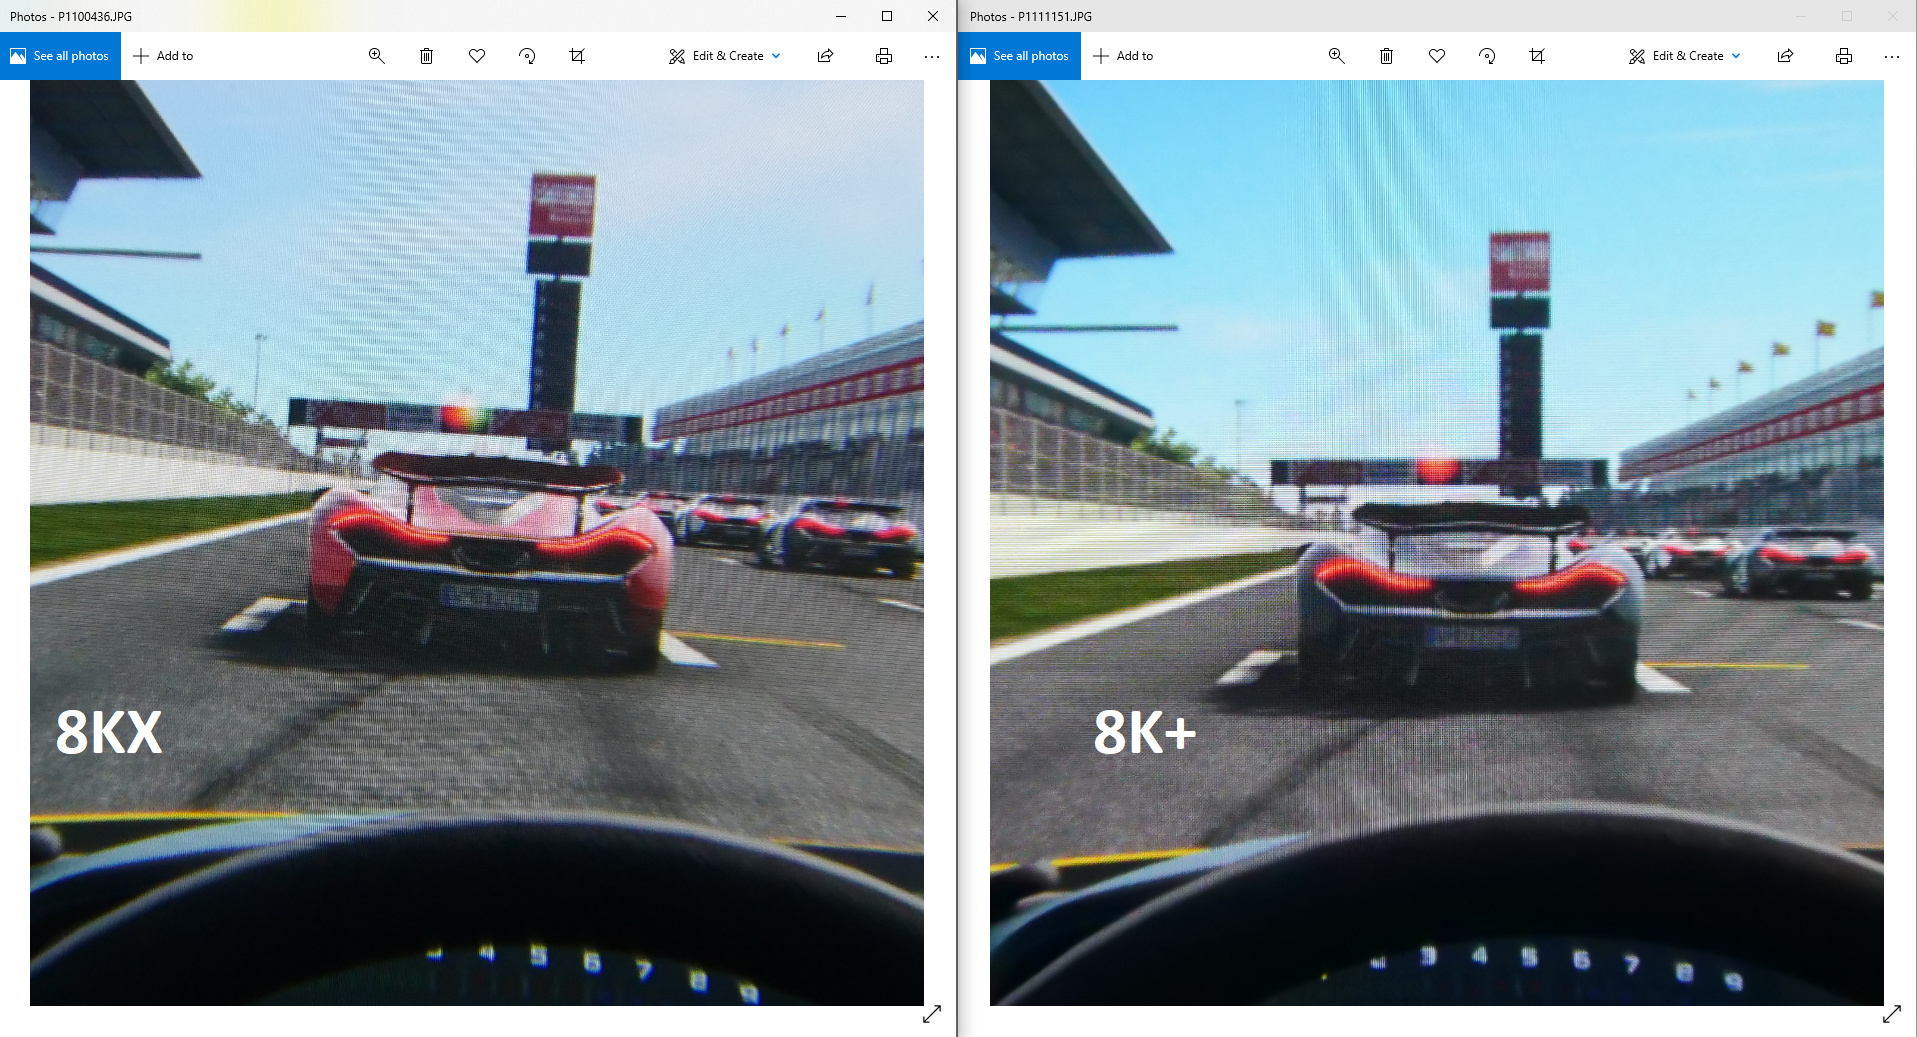Minimize the P1100436.JPG Photos window
The height and width of the screenshot is (1037, 1917).
[841, 16]
